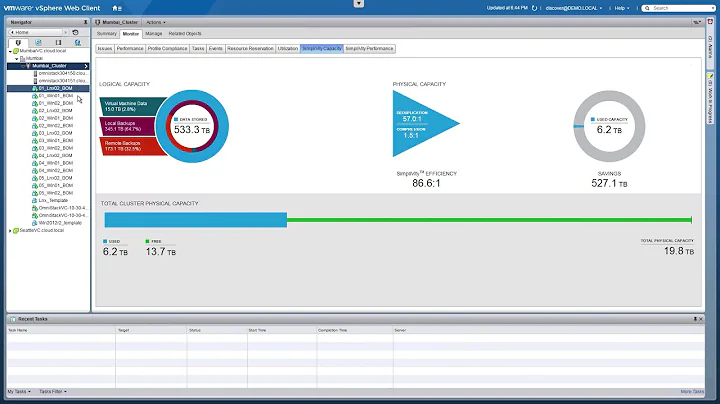Open the Help dropdown menu
720x404 pixels.
tap(622, 8)
